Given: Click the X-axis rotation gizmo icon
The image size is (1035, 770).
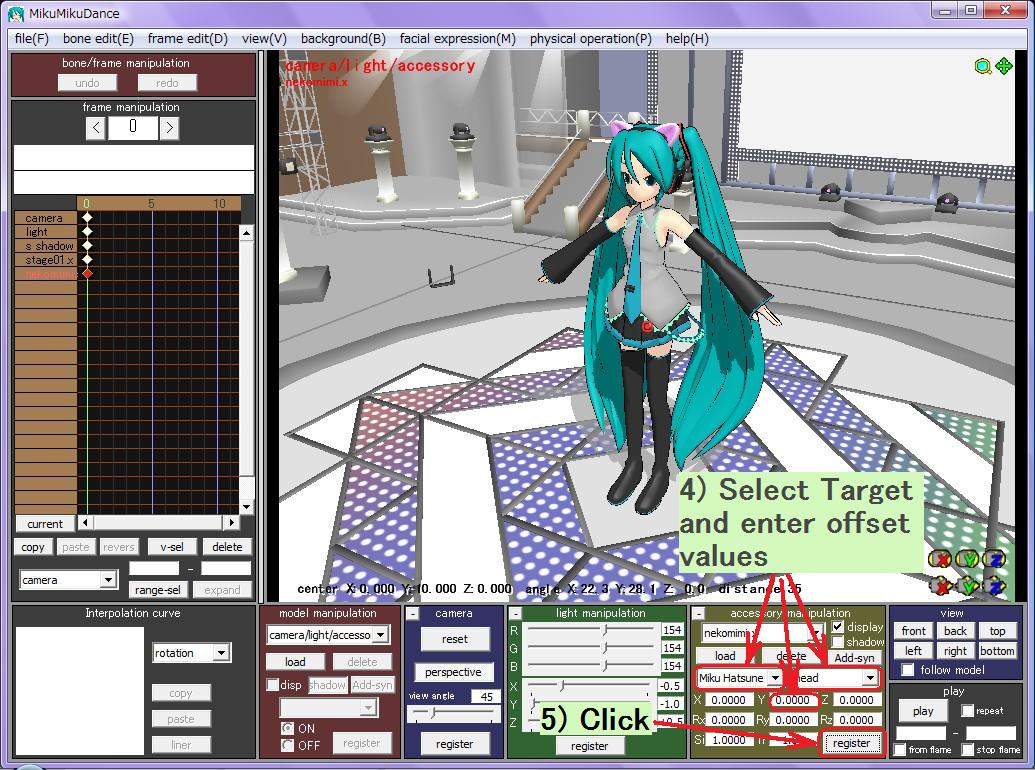Looking at the screenshot, I should [939, 560].
